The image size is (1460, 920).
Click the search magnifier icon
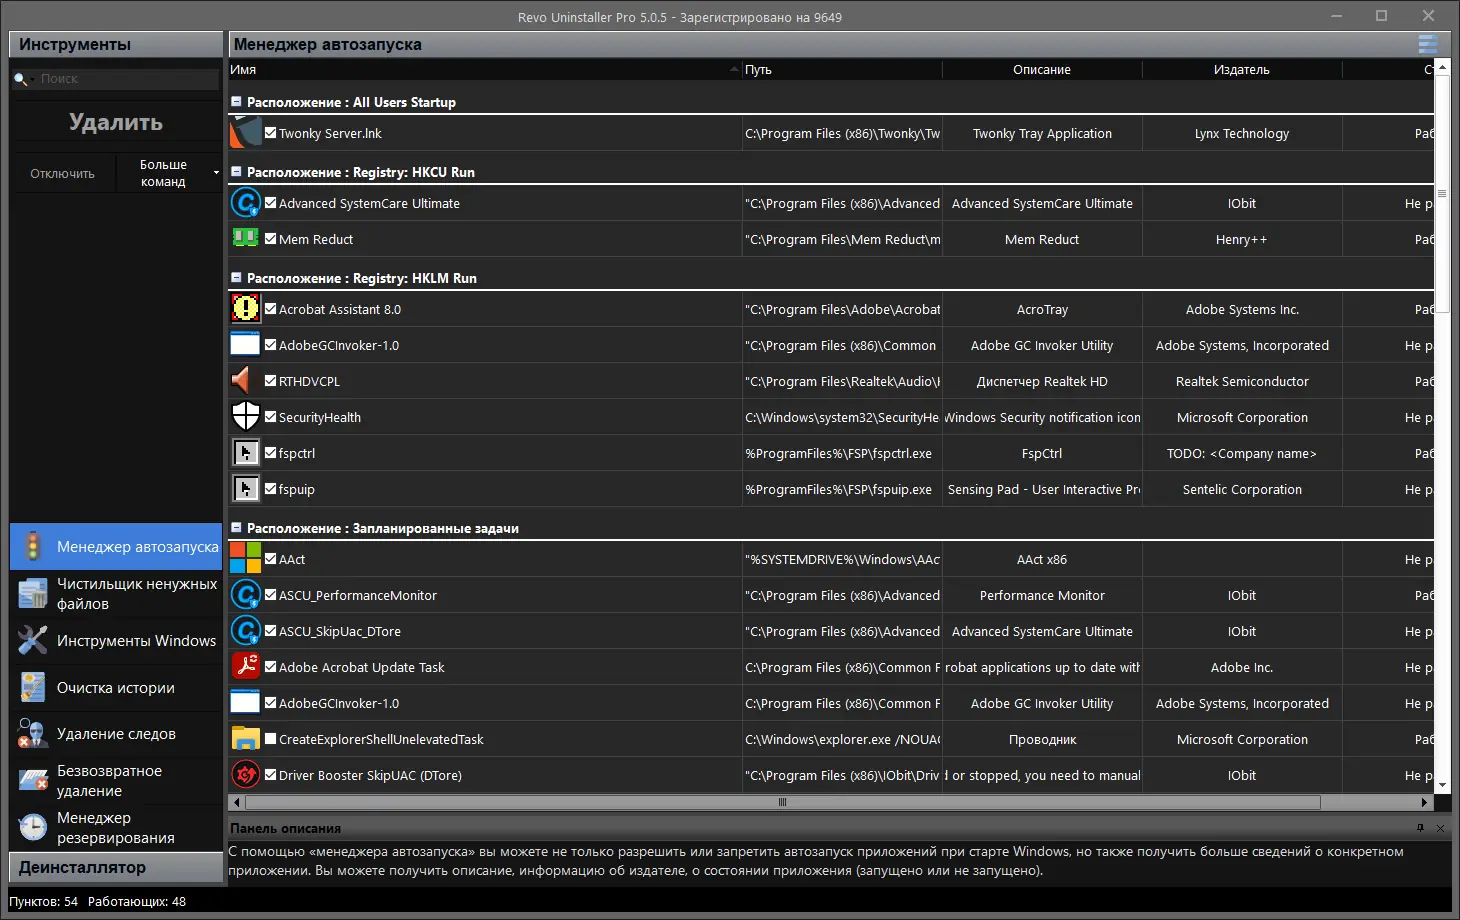pos(21,79)
